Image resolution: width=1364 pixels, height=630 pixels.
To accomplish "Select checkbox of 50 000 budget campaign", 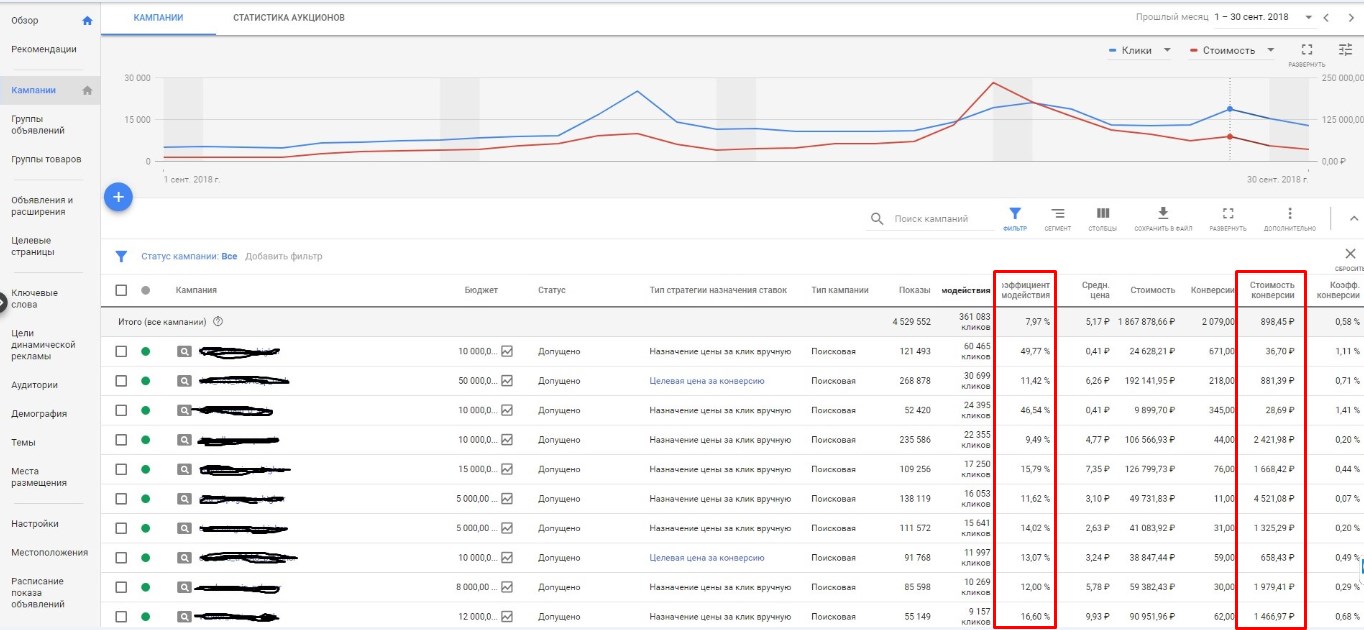I will point(121,381).
